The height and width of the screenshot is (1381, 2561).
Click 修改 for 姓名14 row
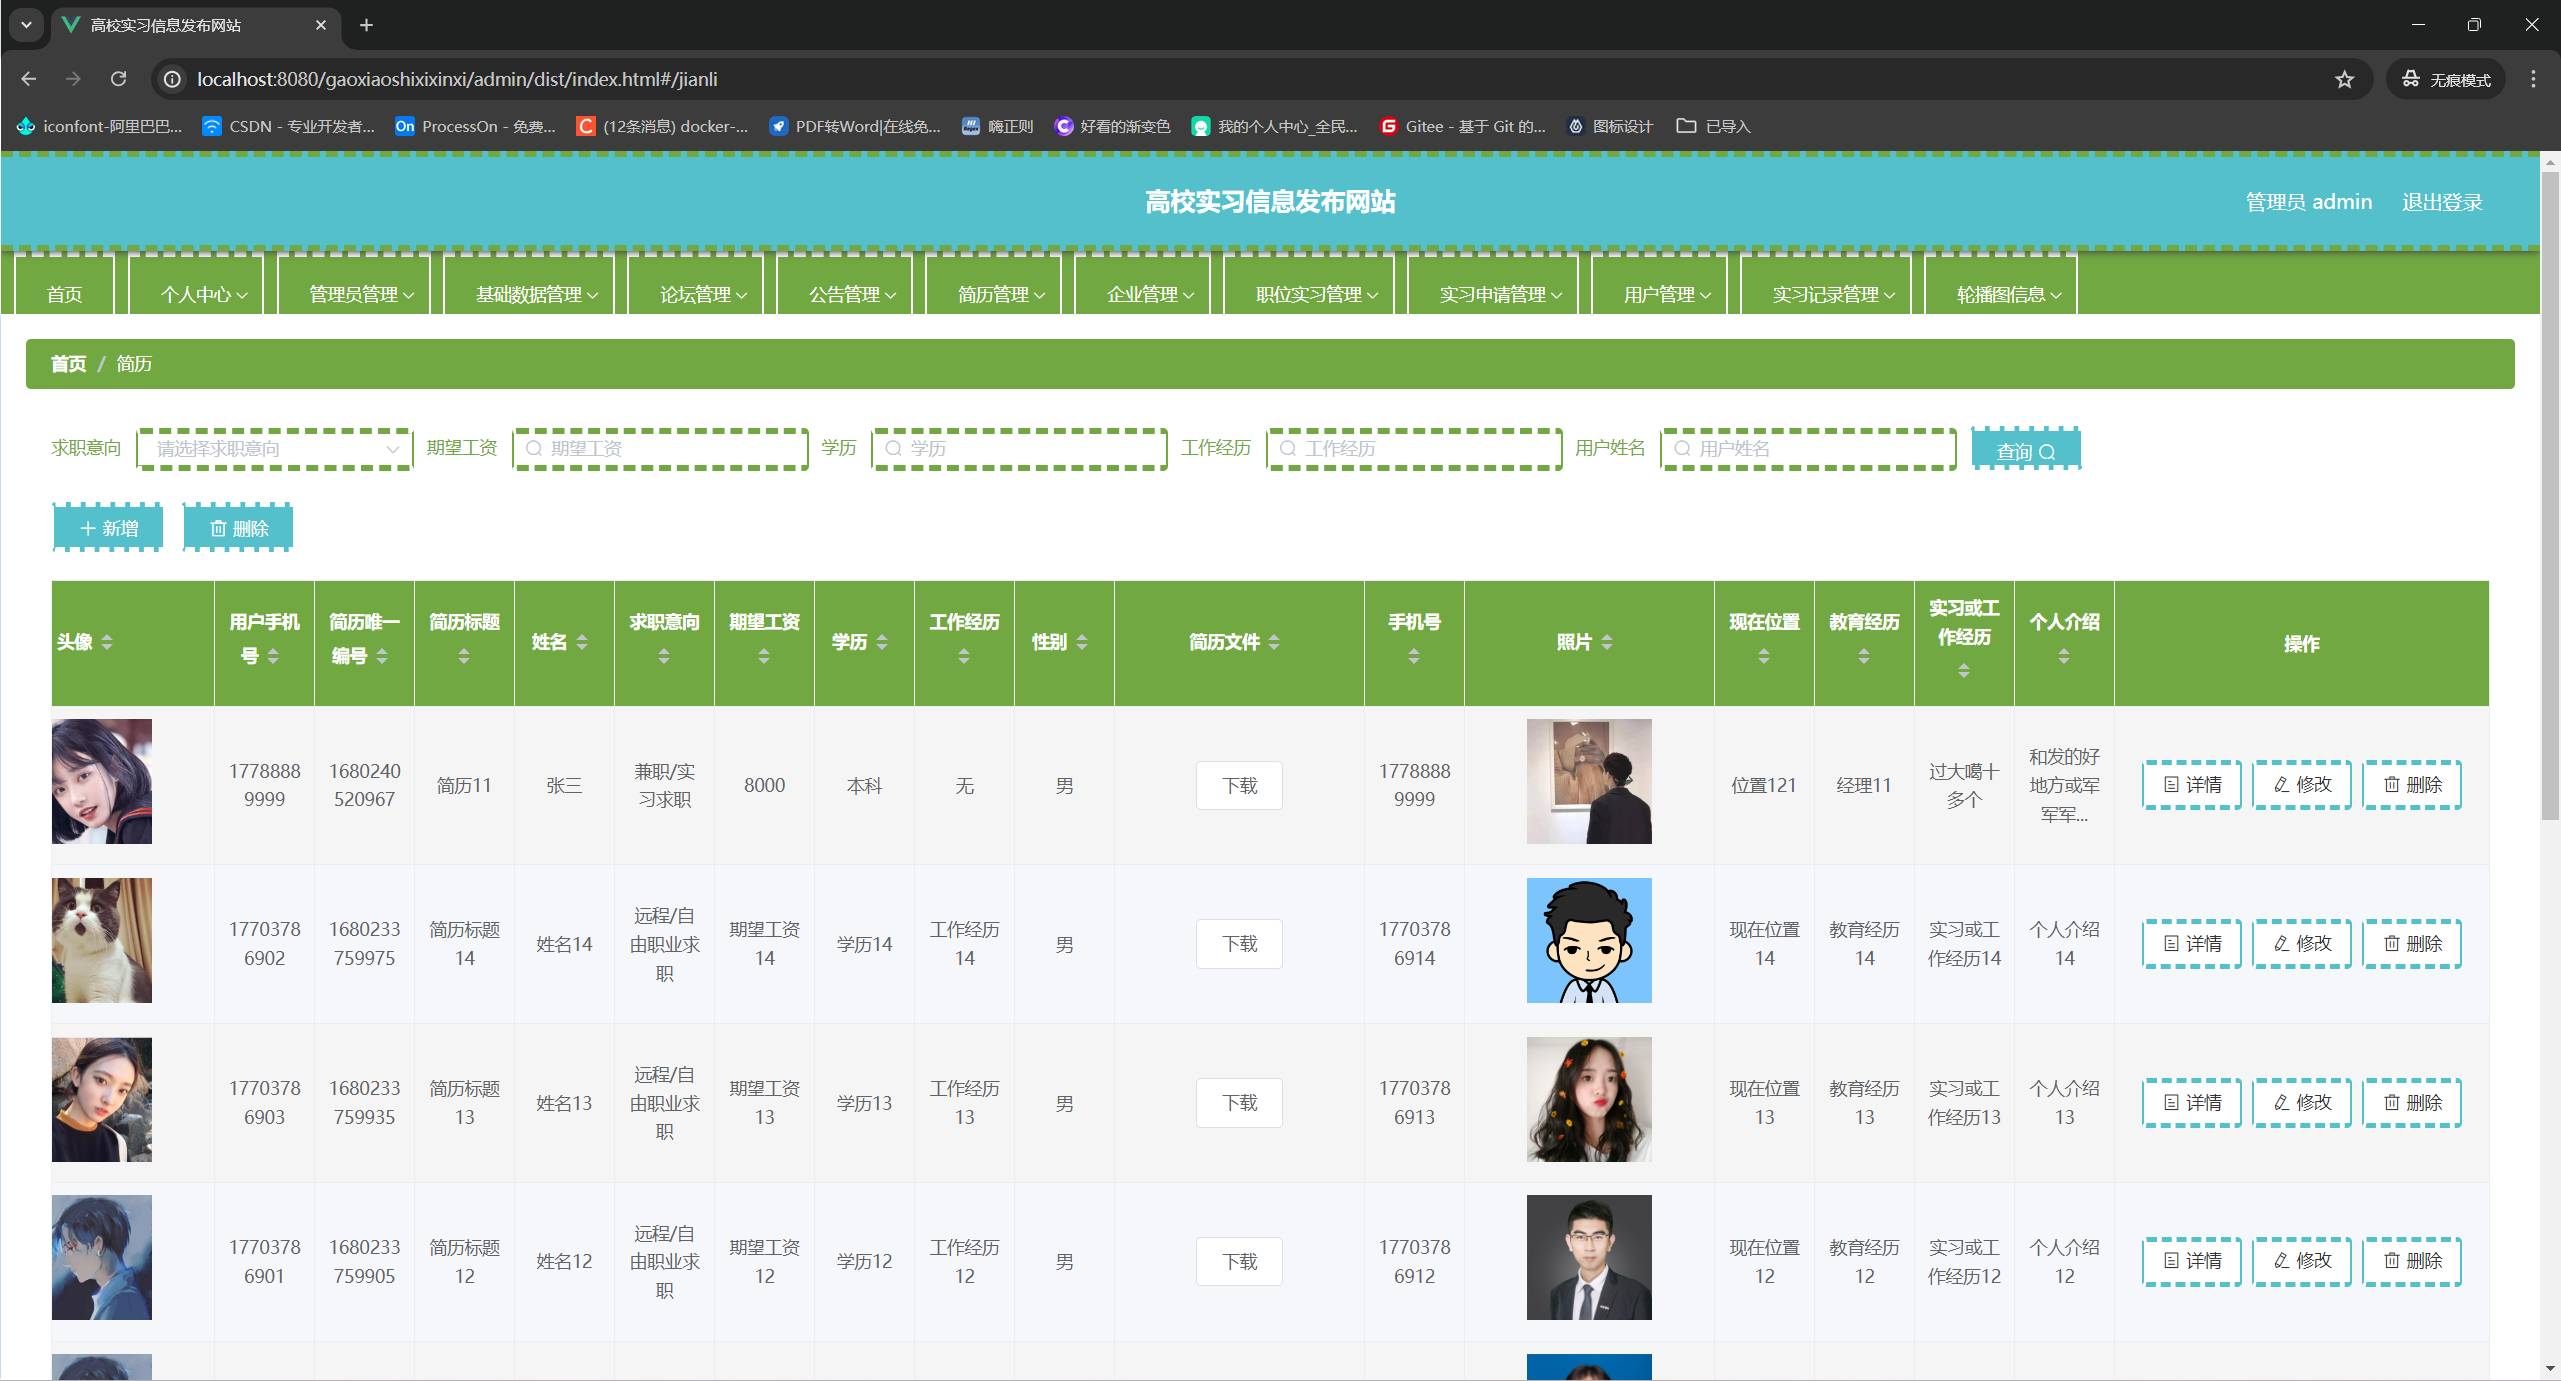[2301, 944]
